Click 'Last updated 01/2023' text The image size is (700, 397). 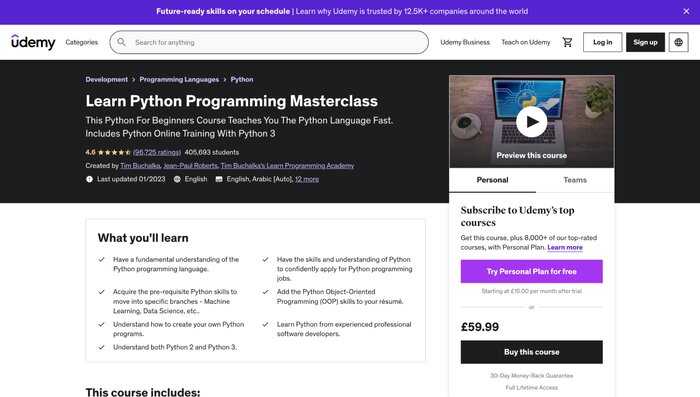click(131, 179)
